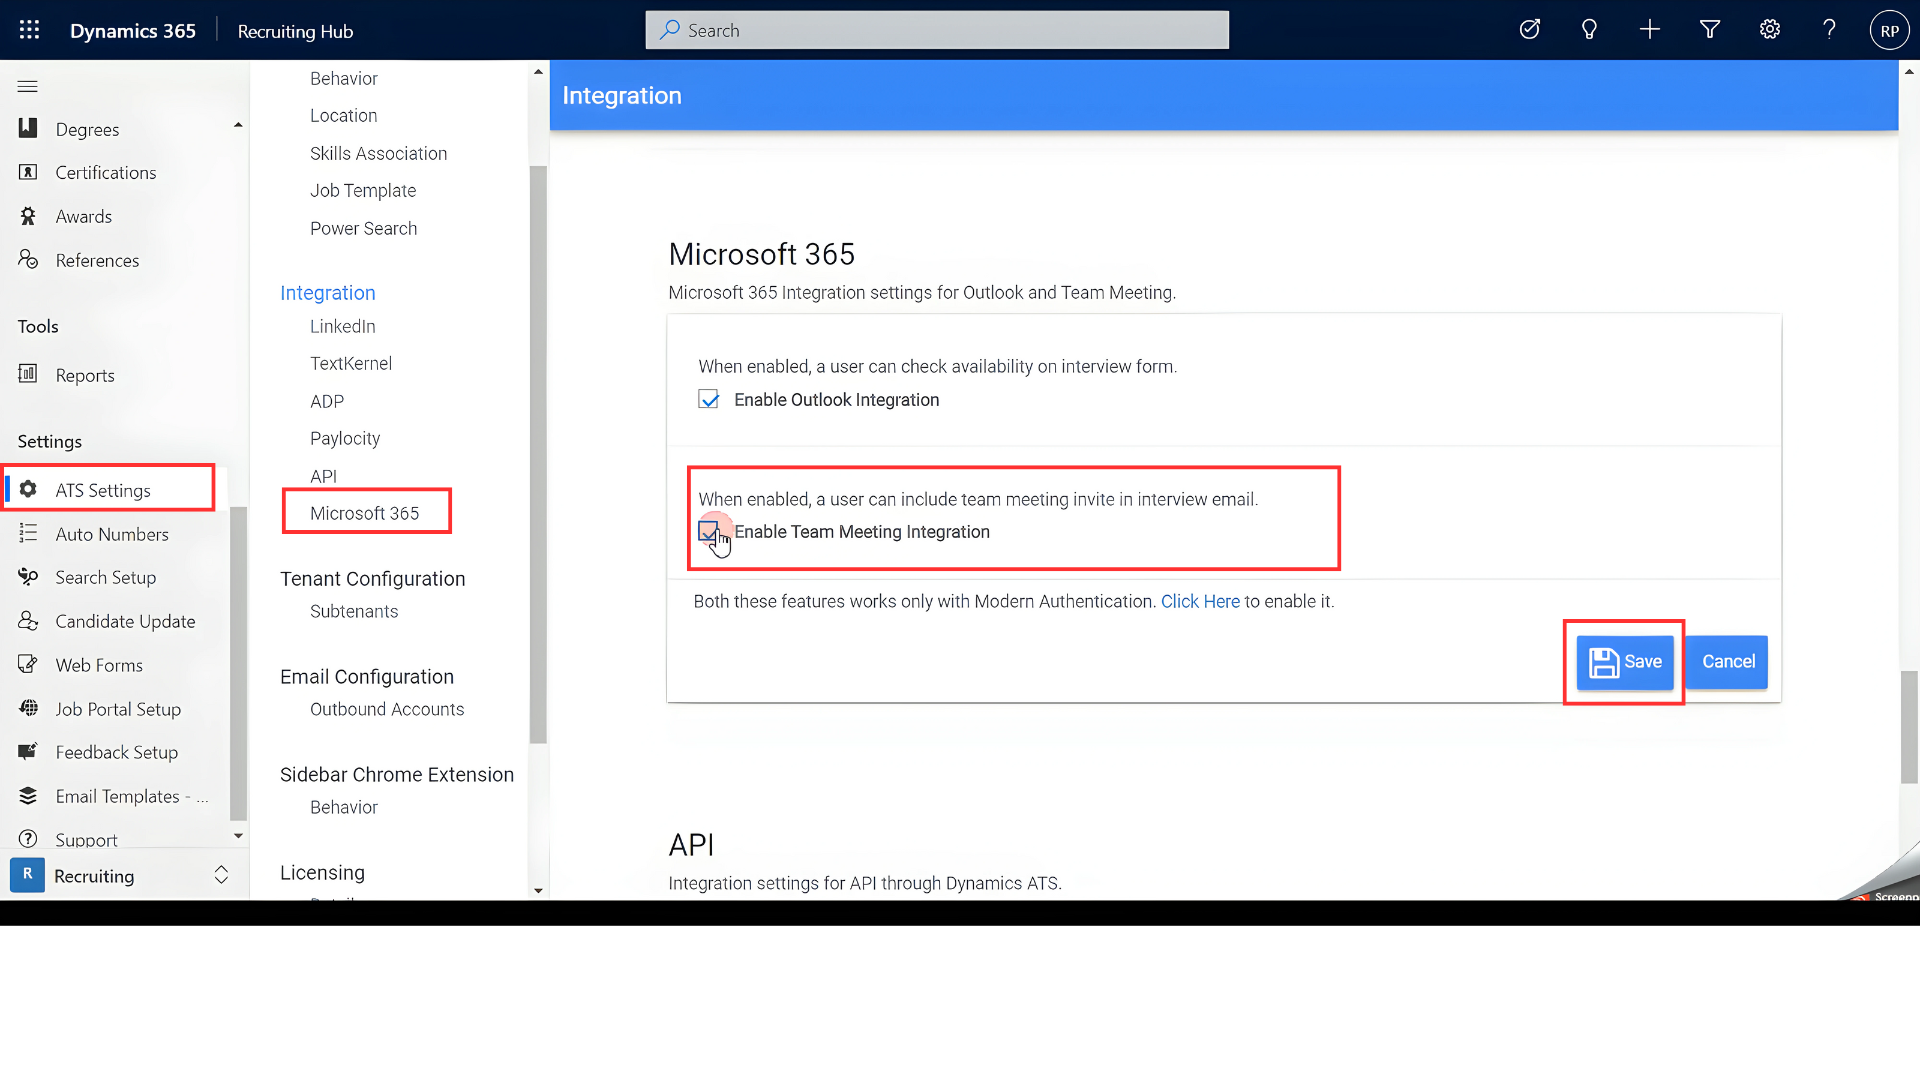Select the Paylocity integration item
Viewport: 1920px width, 1080px height.
coord(344,438)
